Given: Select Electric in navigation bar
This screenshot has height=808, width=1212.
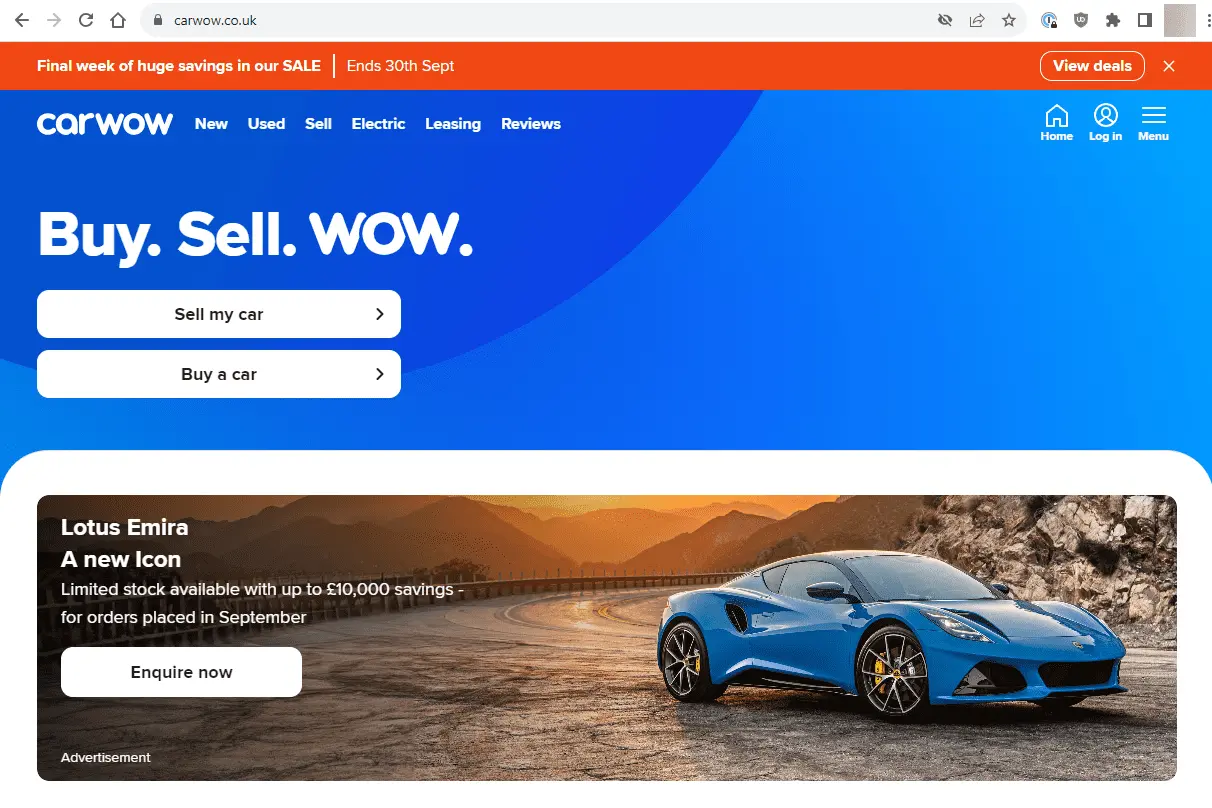Looking at the screenshot, I should point(378,124).
